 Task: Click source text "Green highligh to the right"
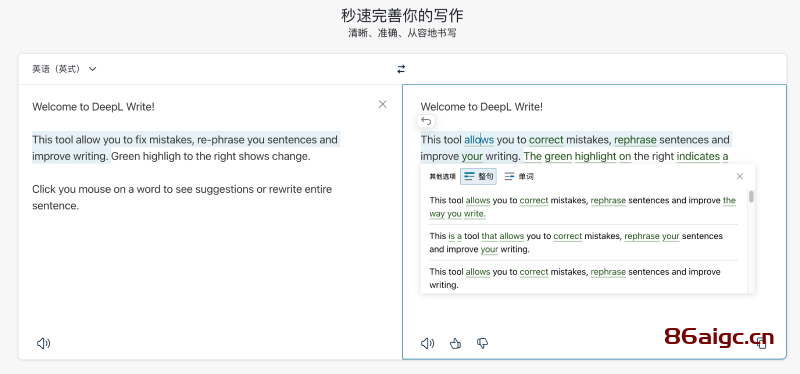point(174,157)
